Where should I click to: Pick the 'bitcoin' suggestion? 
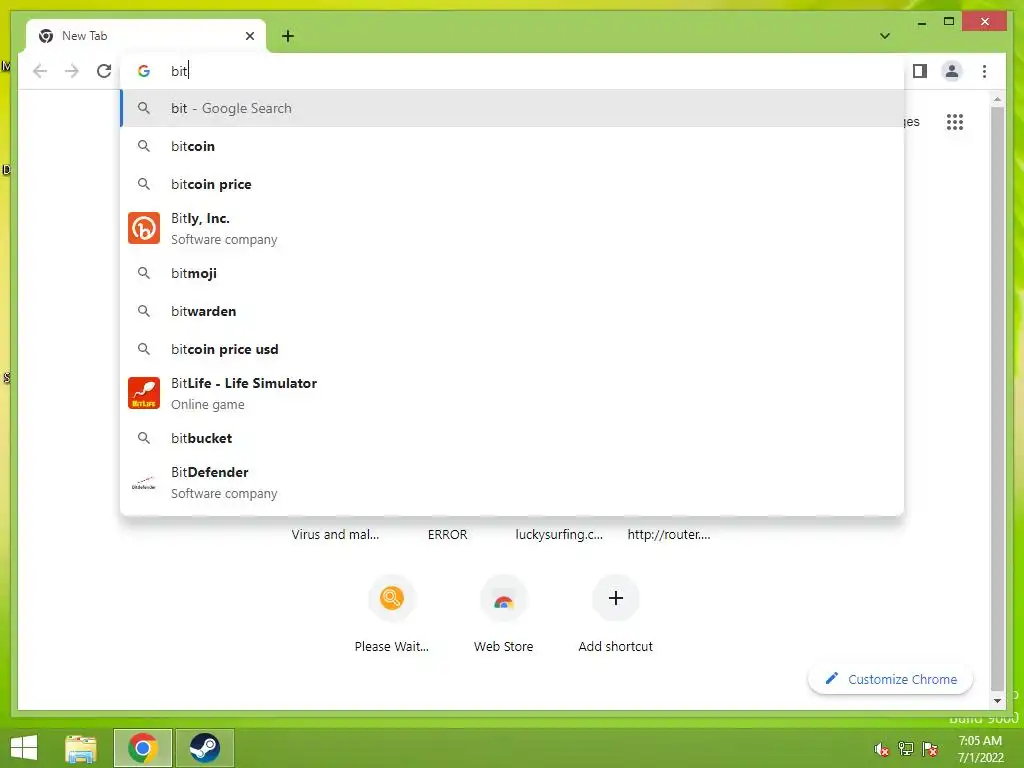pos(512,146)
